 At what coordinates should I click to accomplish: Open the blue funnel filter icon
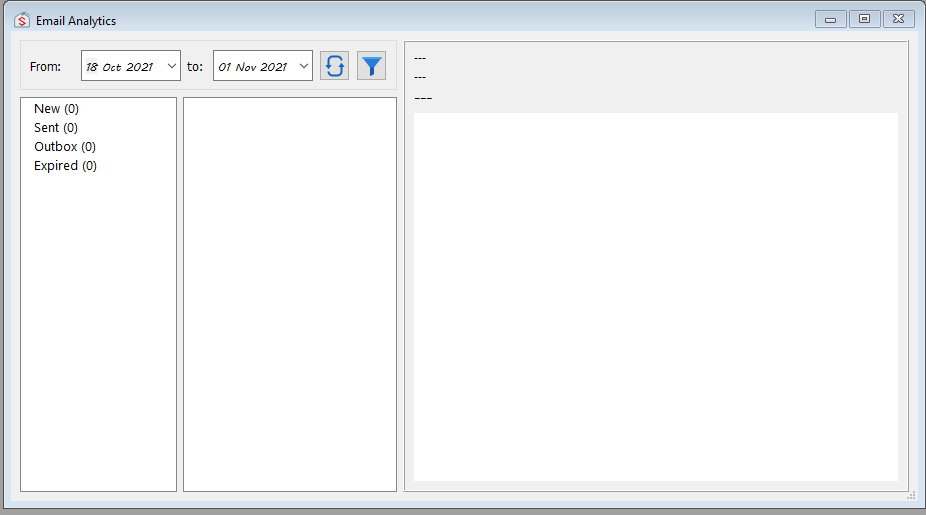coord(371,66)
